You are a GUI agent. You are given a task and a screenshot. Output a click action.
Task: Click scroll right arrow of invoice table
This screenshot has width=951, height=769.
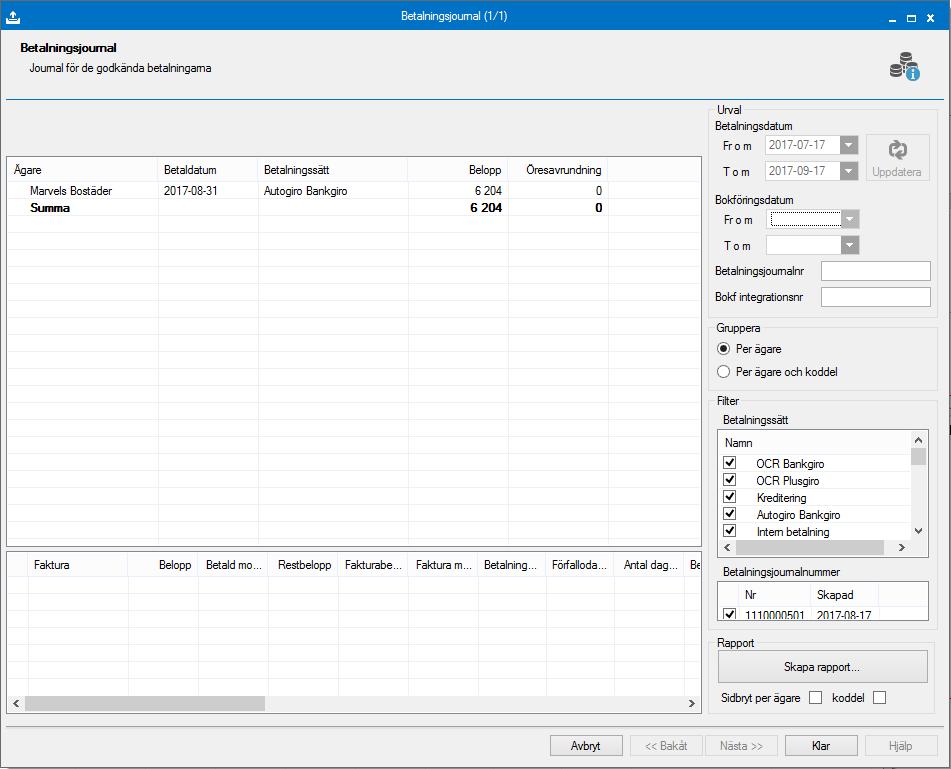point(691,704)
